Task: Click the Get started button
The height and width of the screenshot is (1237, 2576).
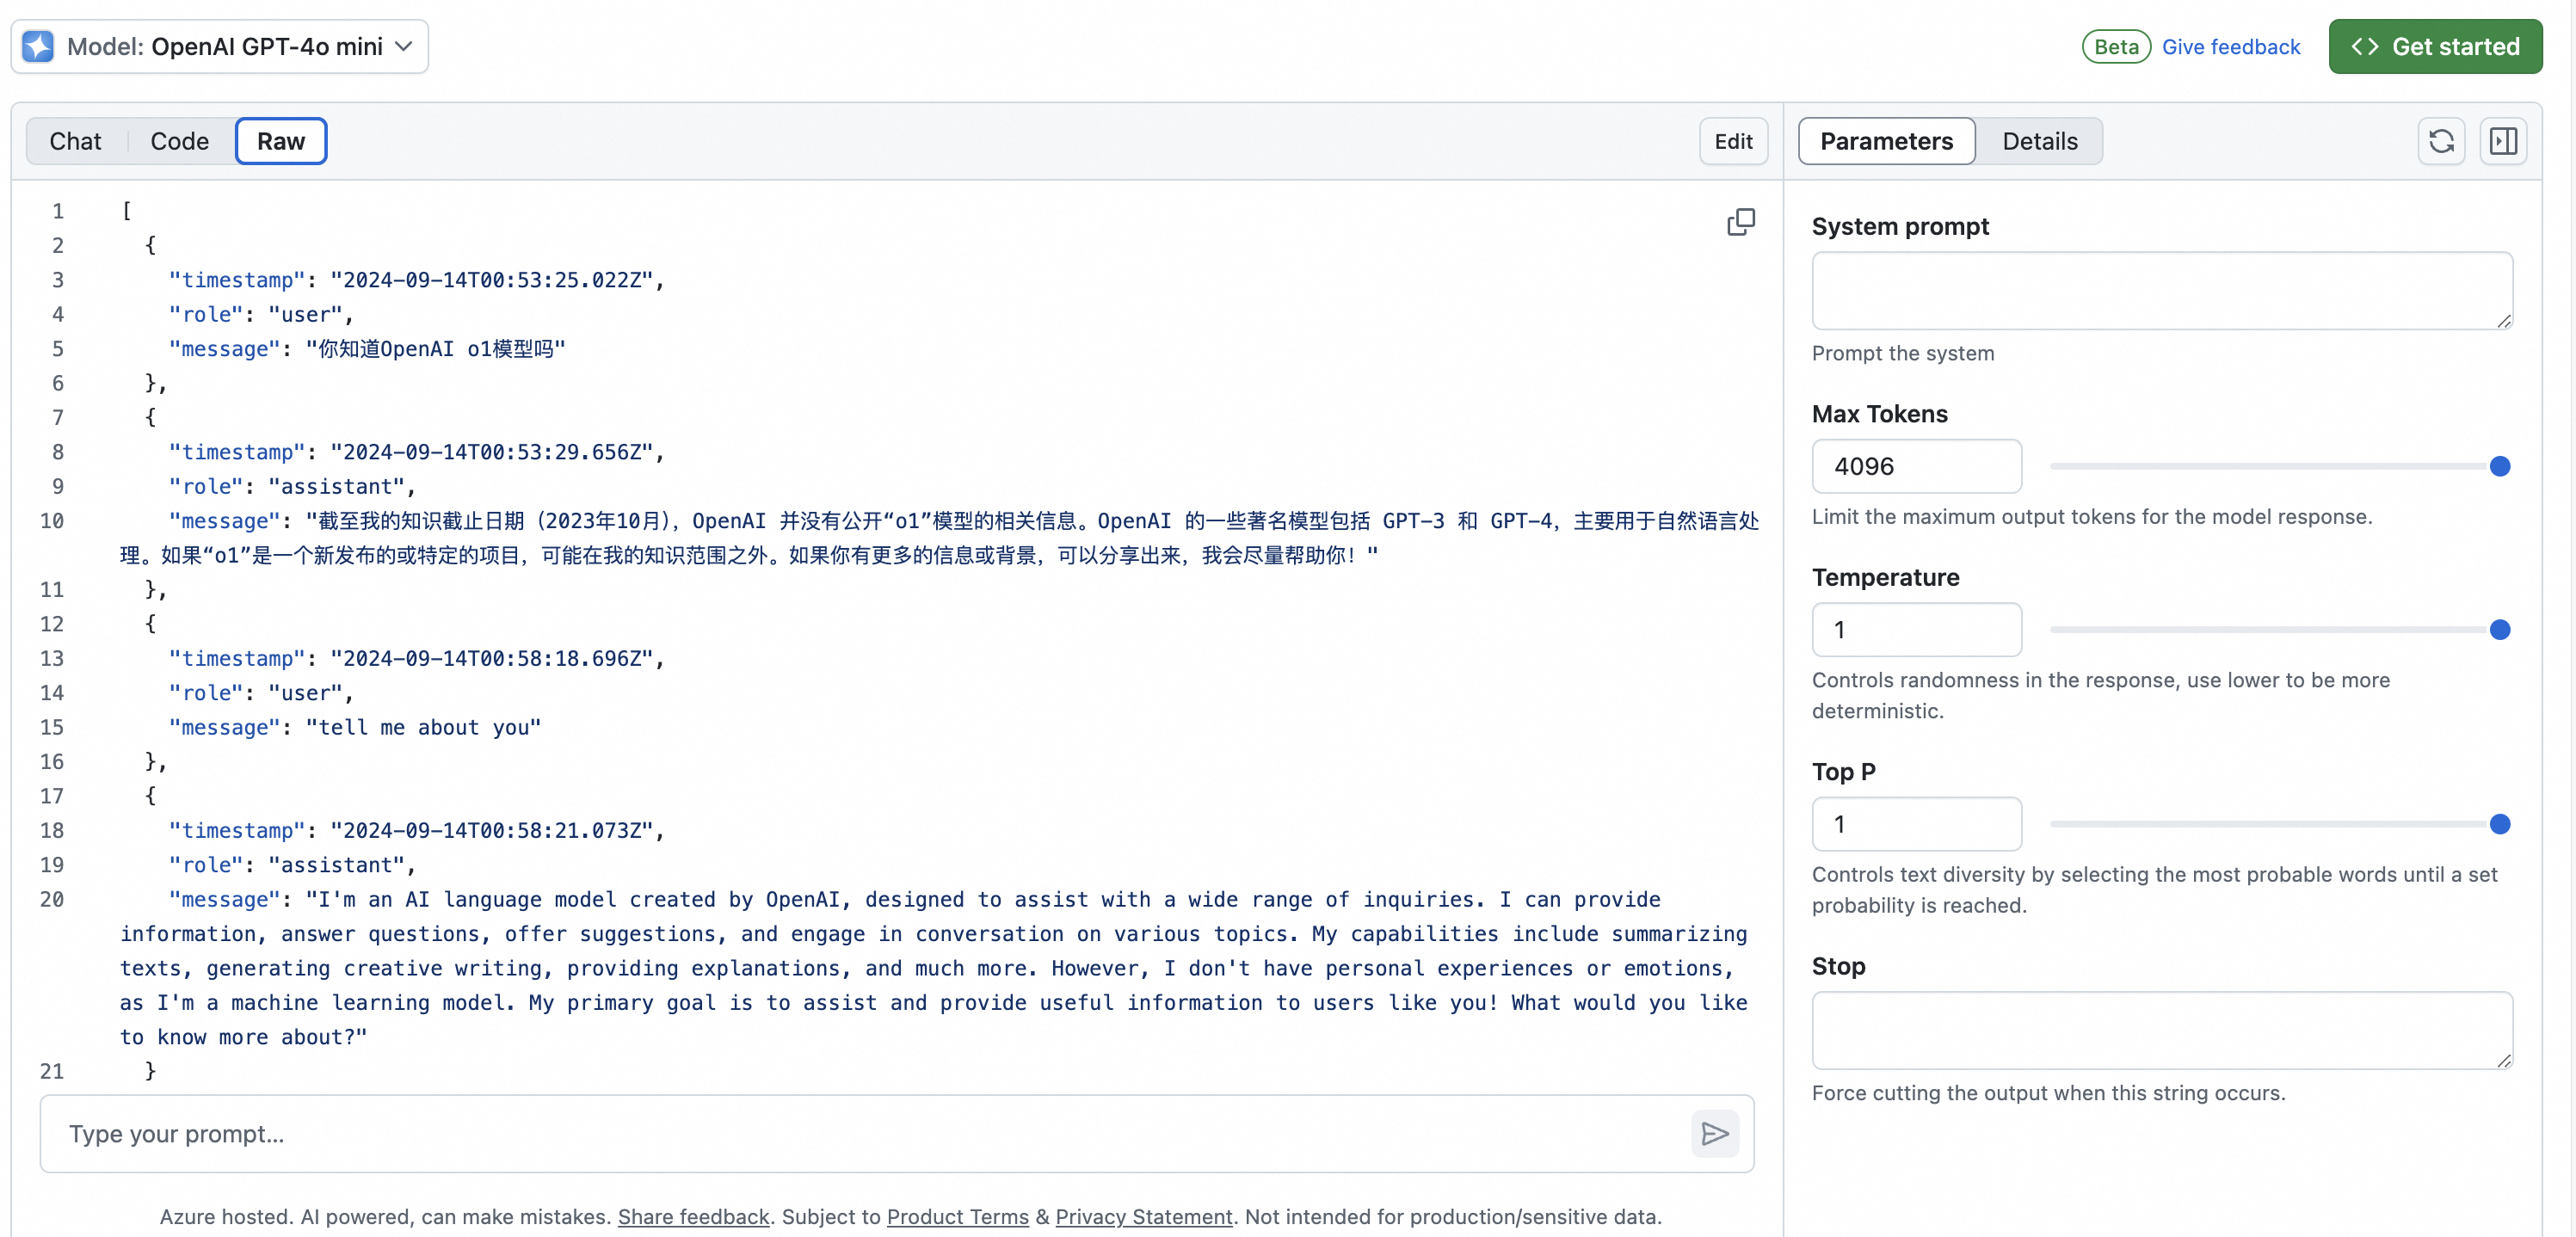Action: point(2435,46)
